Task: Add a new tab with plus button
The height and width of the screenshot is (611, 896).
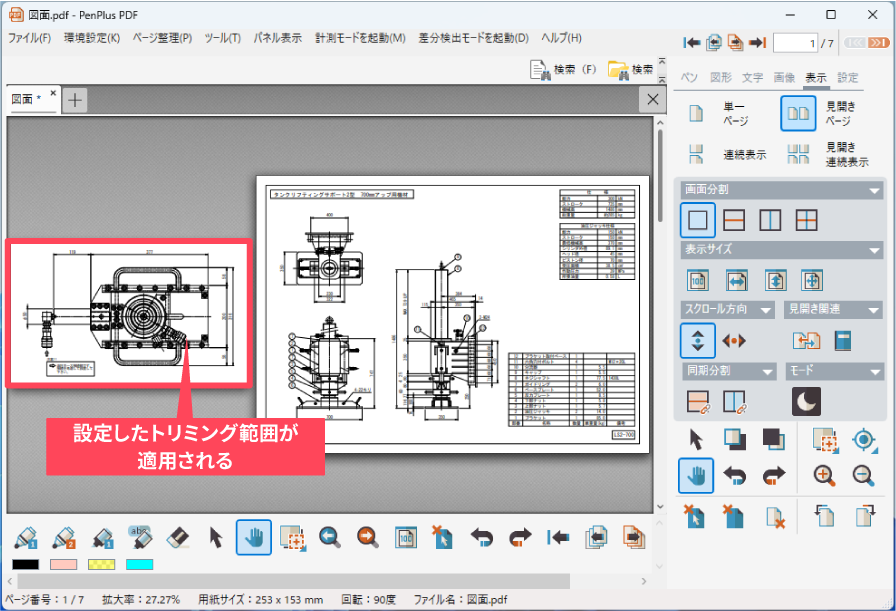Action: click(76, 99)
